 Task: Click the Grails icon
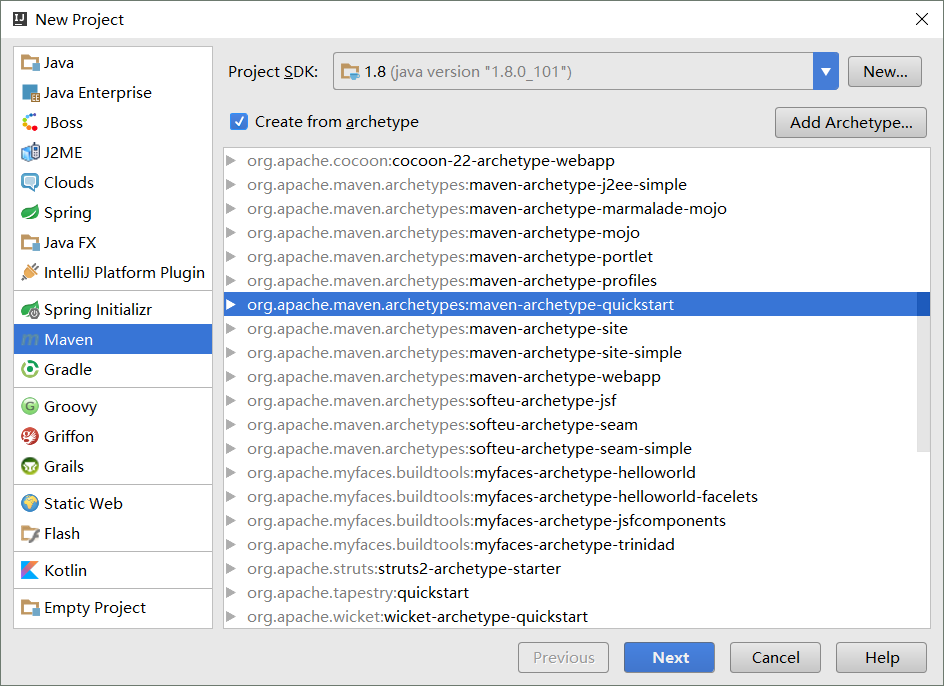pyautogui.click(x=30, y=466)
